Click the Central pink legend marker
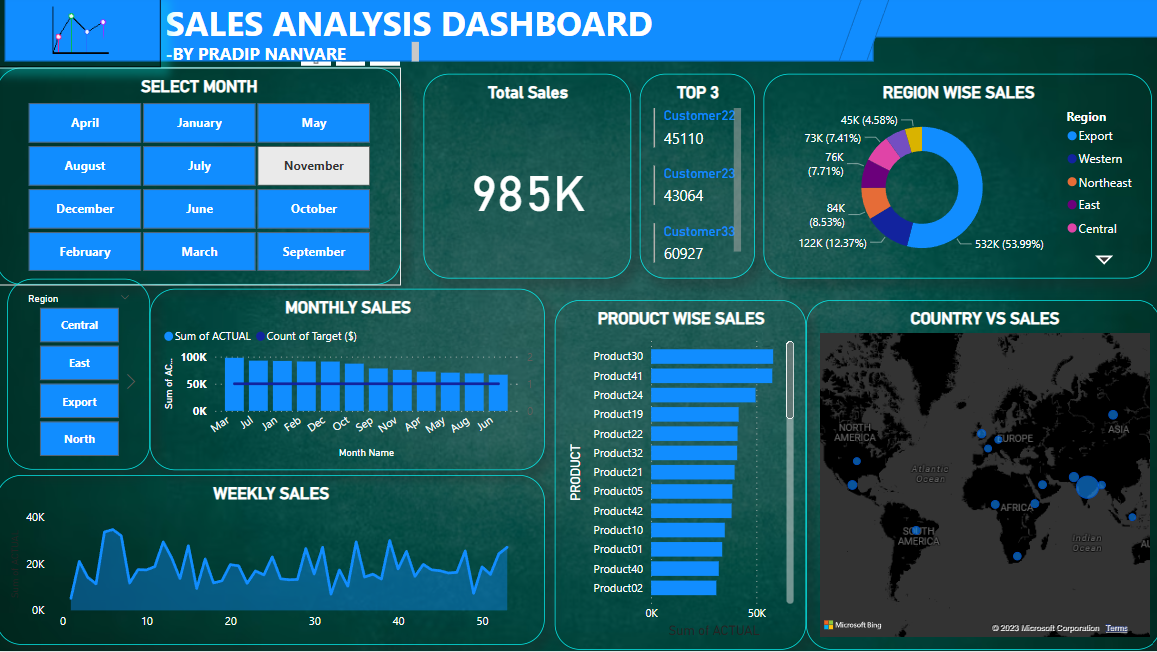The height and width of the screenshot is (652, 1157). tap(1072, 229)
